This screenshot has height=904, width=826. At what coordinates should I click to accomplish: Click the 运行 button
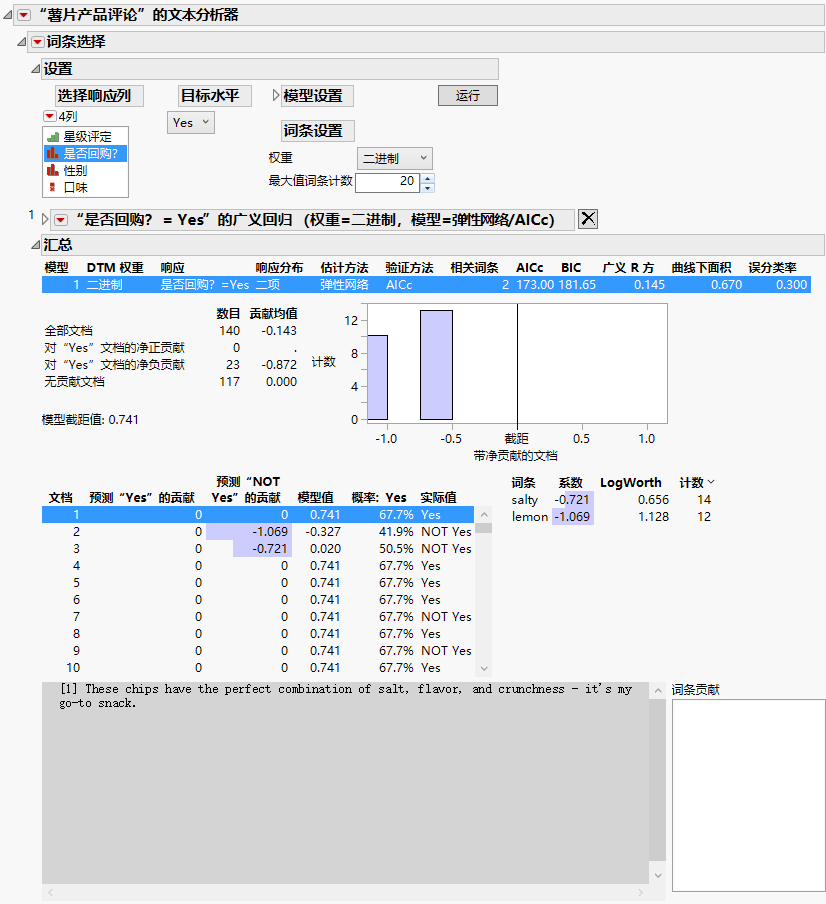[467, 96]
